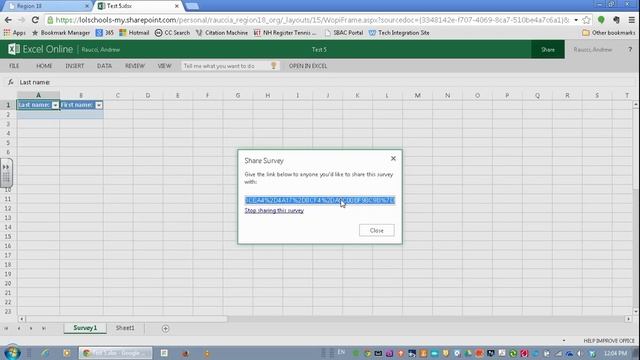
Task: Click Stop sharing this survey link
Action: tap(274, 211)
